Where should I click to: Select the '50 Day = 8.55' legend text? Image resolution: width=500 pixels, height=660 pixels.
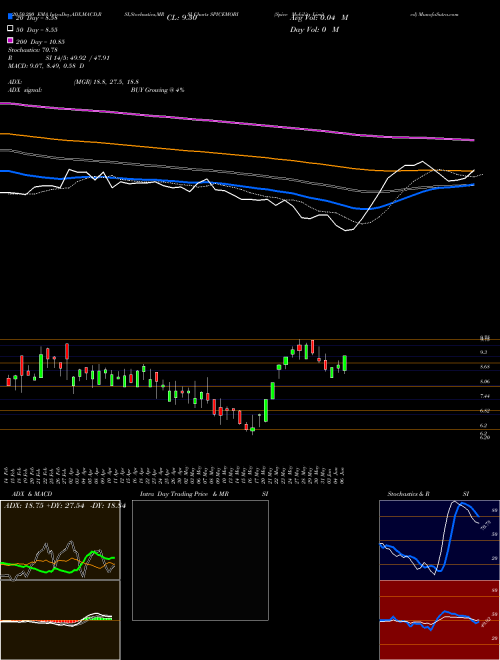37,30
